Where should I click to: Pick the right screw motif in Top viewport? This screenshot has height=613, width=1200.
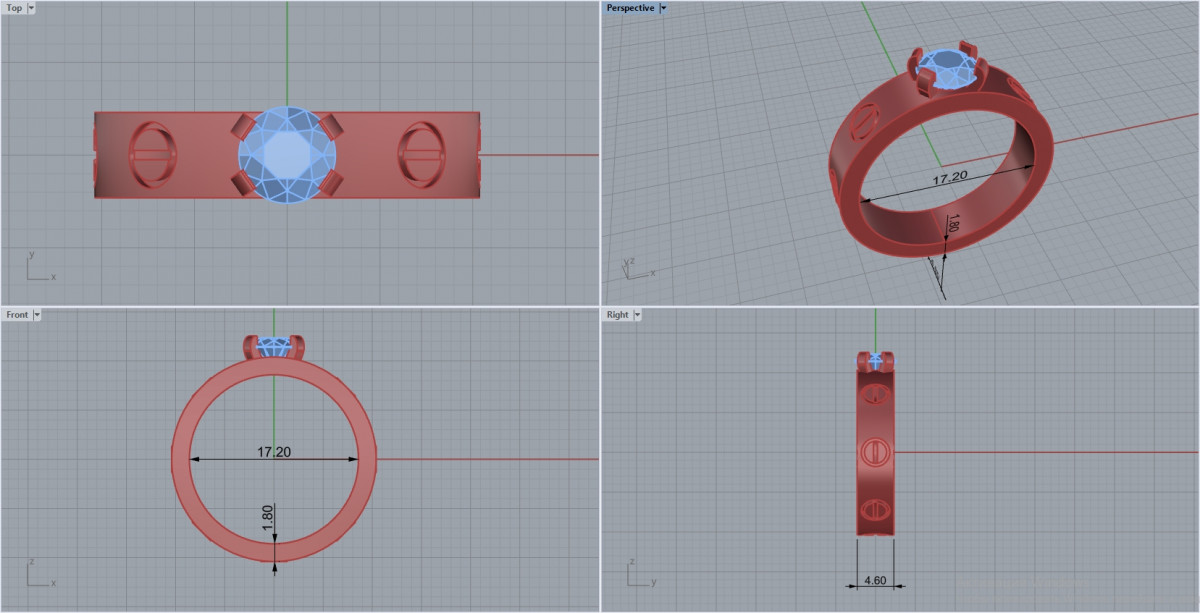(x=422, y=155)
